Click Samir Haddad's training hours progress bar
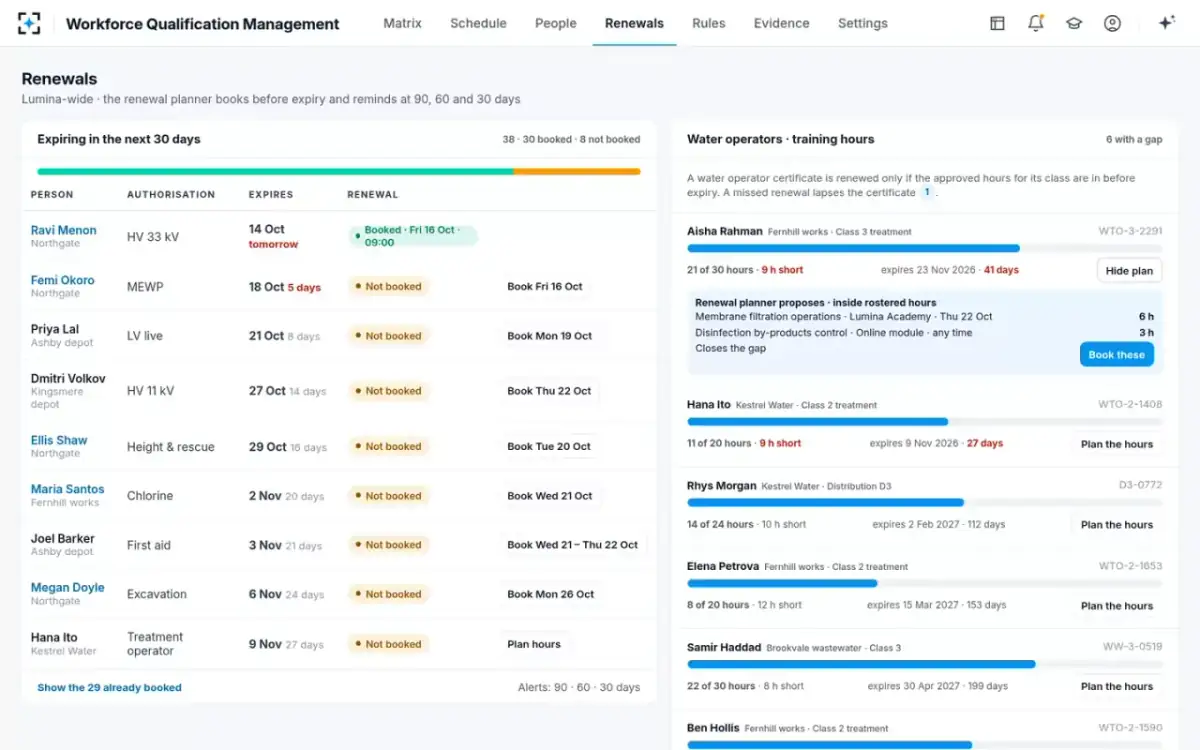The width and height of the screenshot is (1200, 750). [x=925, y=664]
